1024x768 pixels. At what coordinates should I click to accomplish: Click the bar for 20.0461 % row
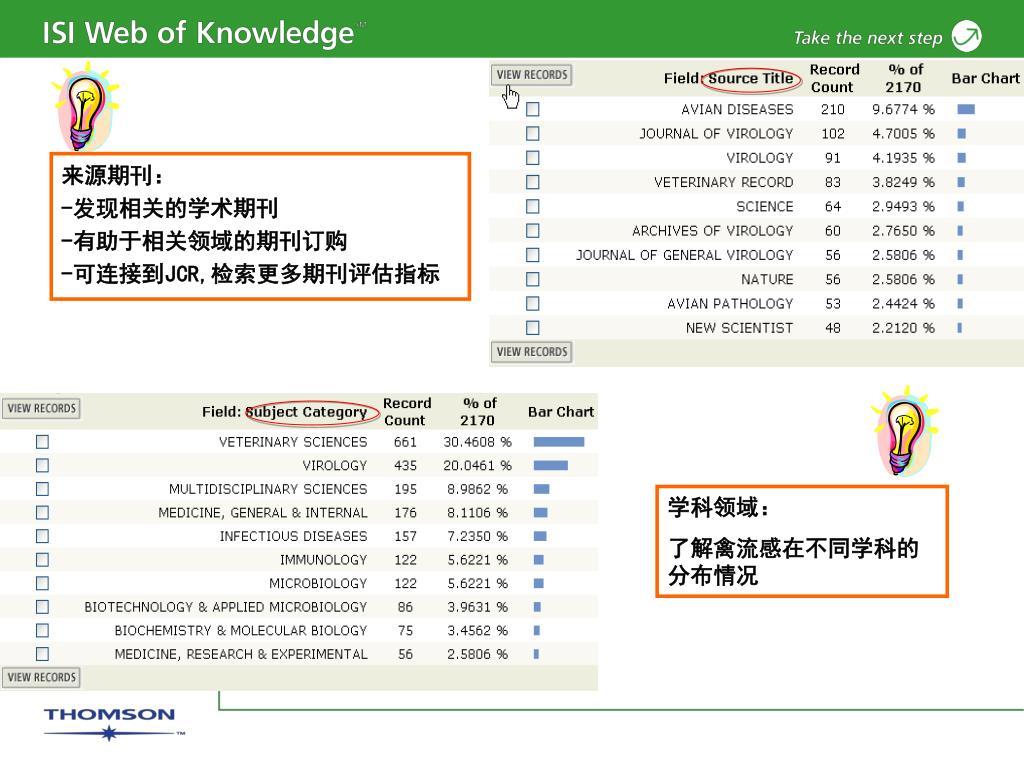pyautogui.click(x=551, y=466)
